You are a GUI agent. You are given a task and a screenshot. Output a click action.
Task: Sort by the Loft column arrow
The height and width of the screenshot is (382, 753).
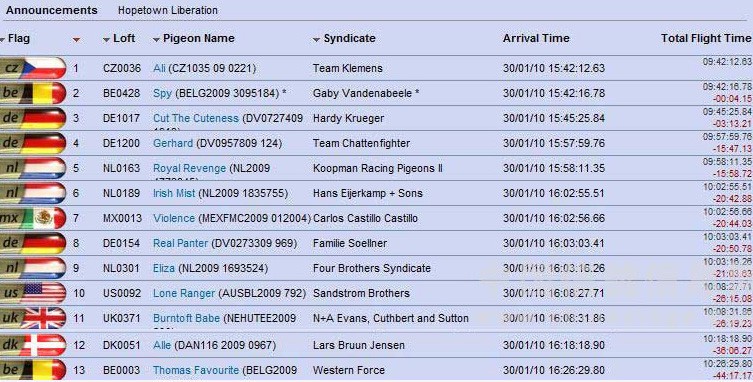pos(107,40)
